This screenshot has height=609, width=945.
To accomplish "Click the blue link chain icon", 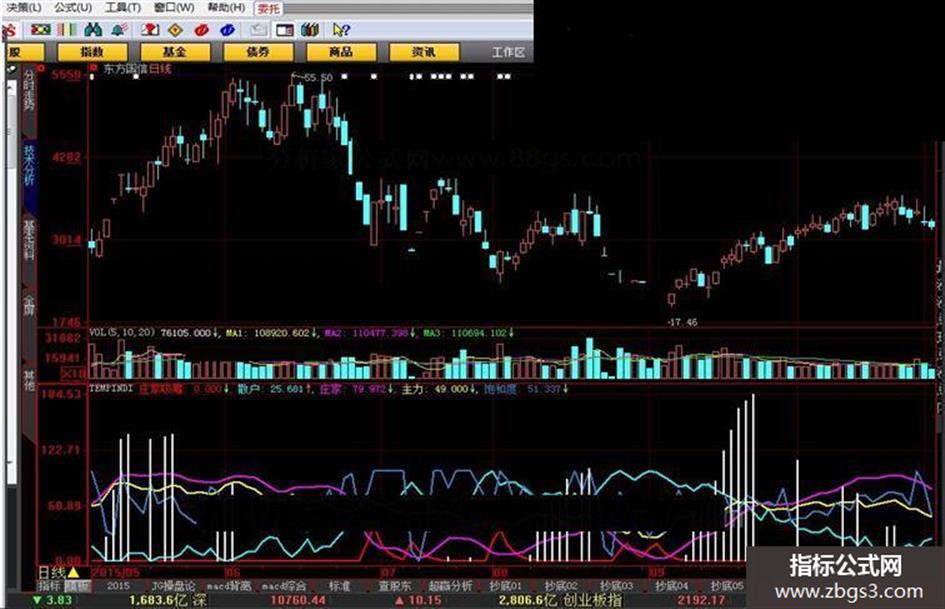I will pyautogui.click(x=227, y=30).
